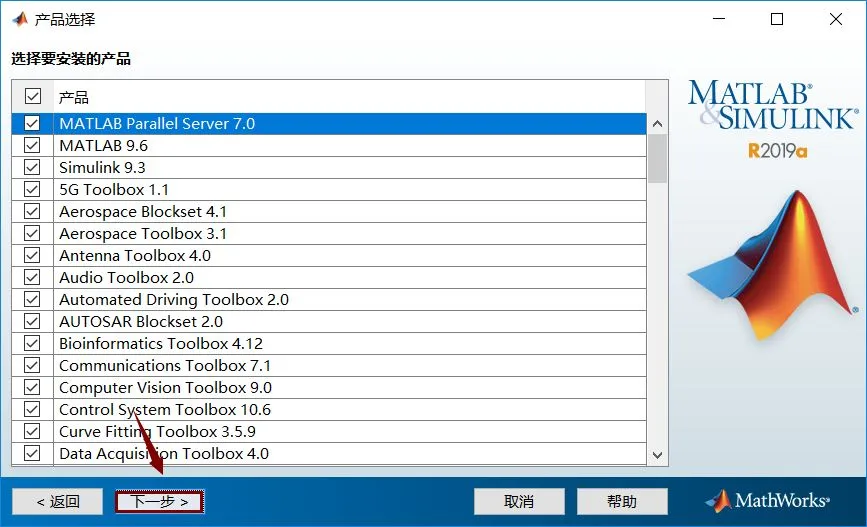Select the Aerospace Toolbox 3.1 row text
867x527 pixels.
pos(143,233)
